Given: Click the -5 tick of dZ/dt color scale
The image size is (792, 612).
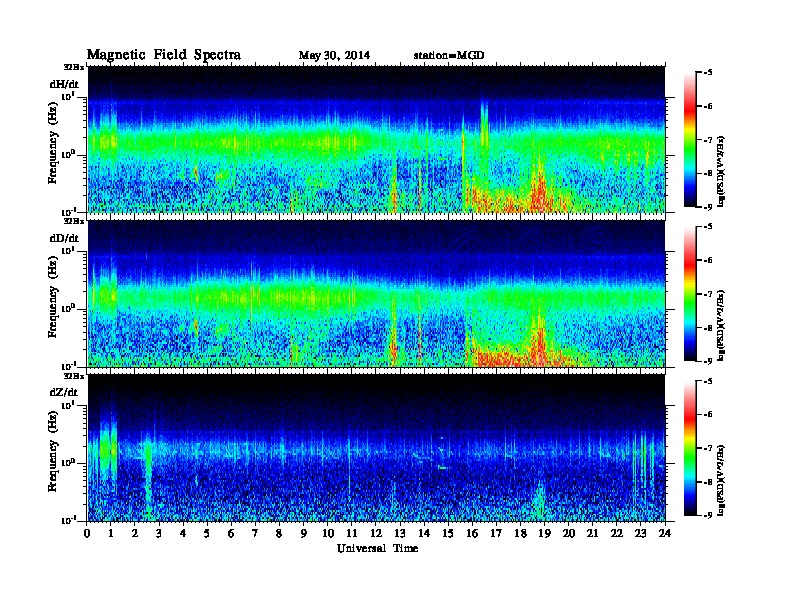Looking at the screenshot, I should [x=708, y=381].
